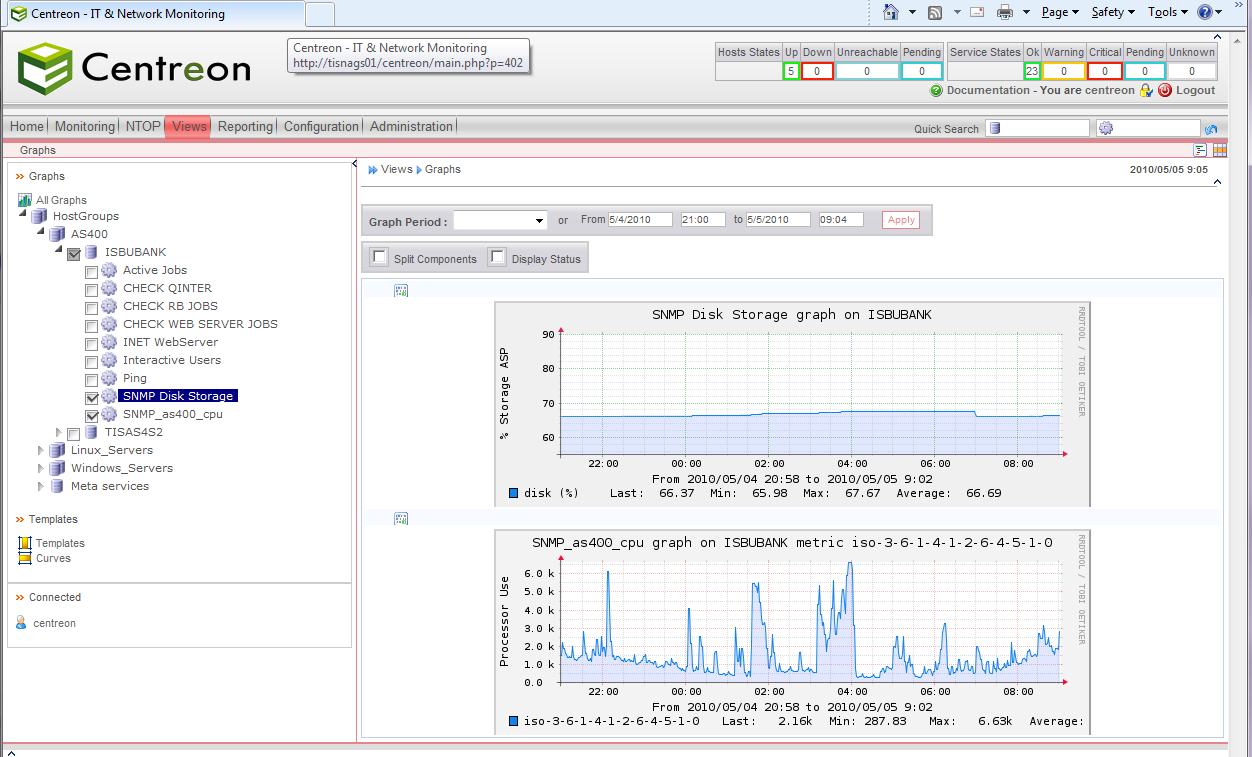
Task: Switch to the Monitoring menu
Action: pos(84,126)
